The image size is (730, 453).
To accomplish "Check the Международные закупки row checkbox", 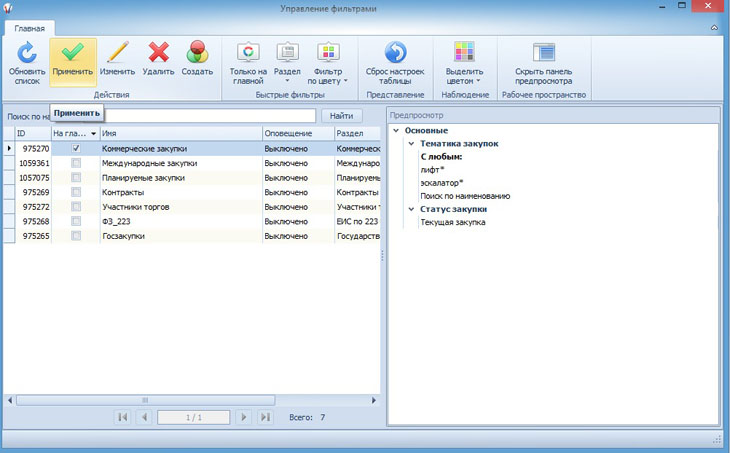I will [76, 163].
